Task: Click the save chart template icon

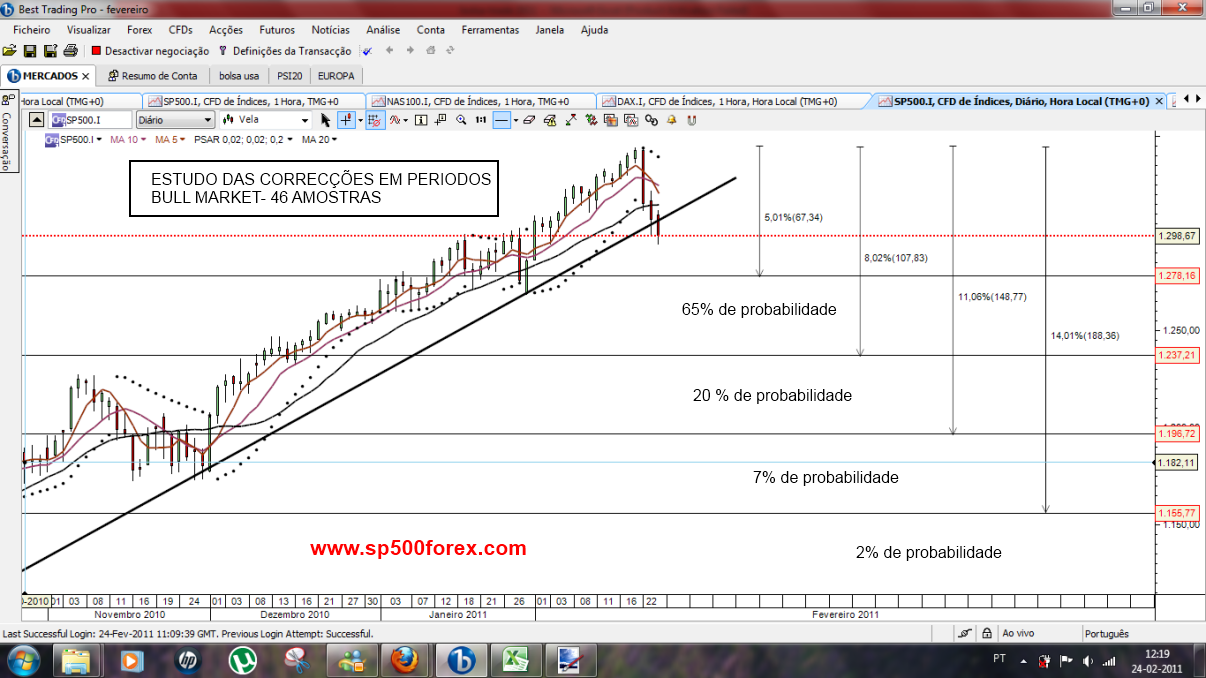Action: click(x=611, y=120)
